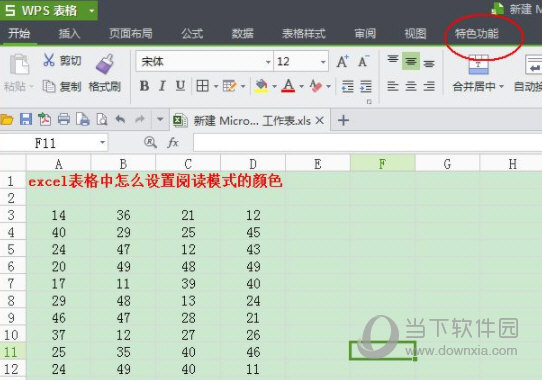Expand the borders dropdown arrow
This screenshot has width=542, height=380.
[x=216, y=86]
